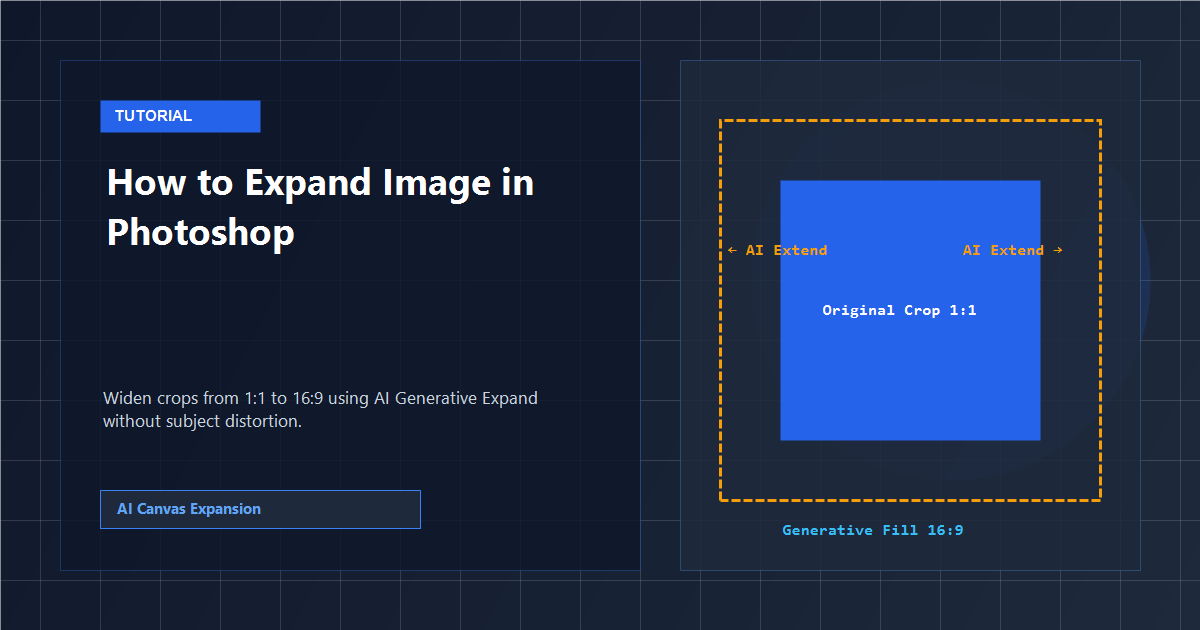
Task: Click the right 'AI Extend →' label
Action: coord(1012,250)
